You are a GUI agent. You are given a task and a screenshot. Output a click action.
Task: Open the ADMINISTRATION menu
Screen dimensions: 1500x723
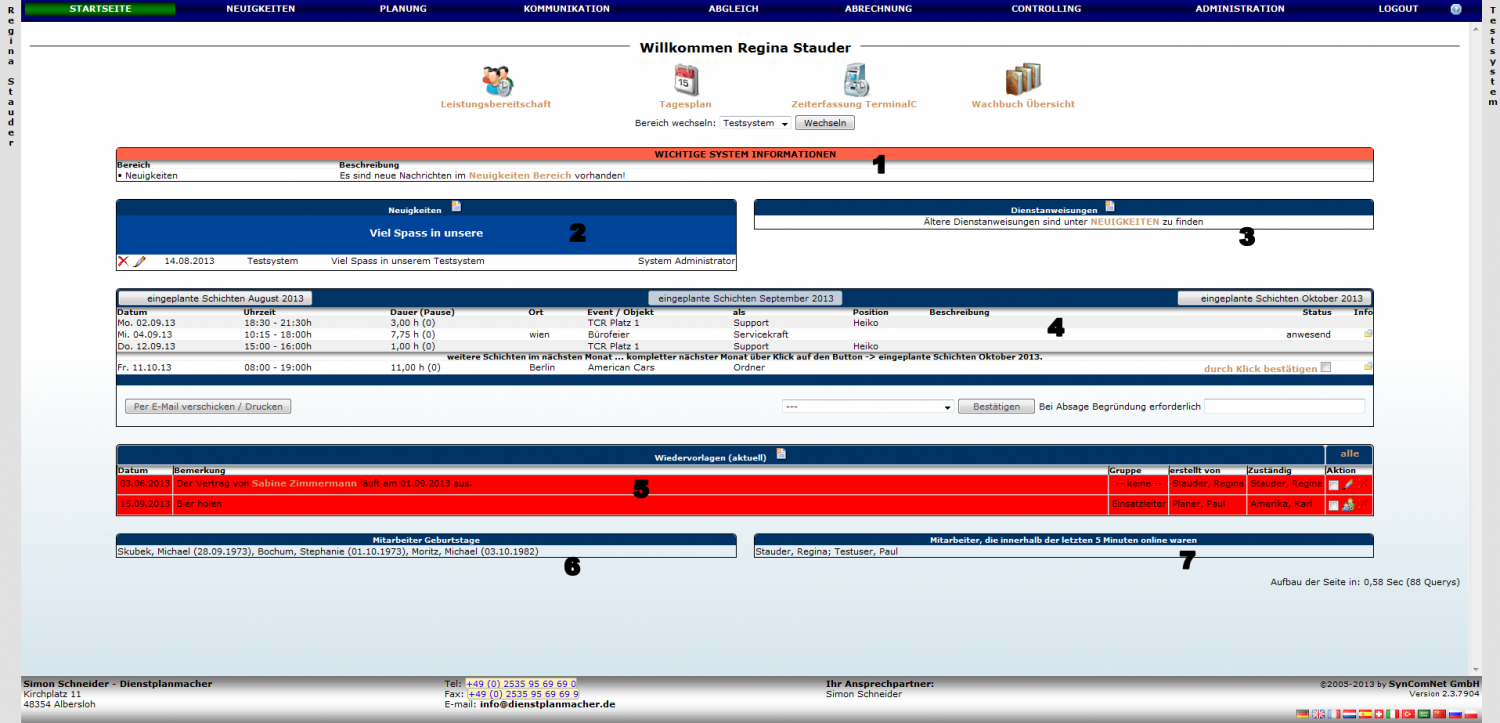coord(1240,9)
